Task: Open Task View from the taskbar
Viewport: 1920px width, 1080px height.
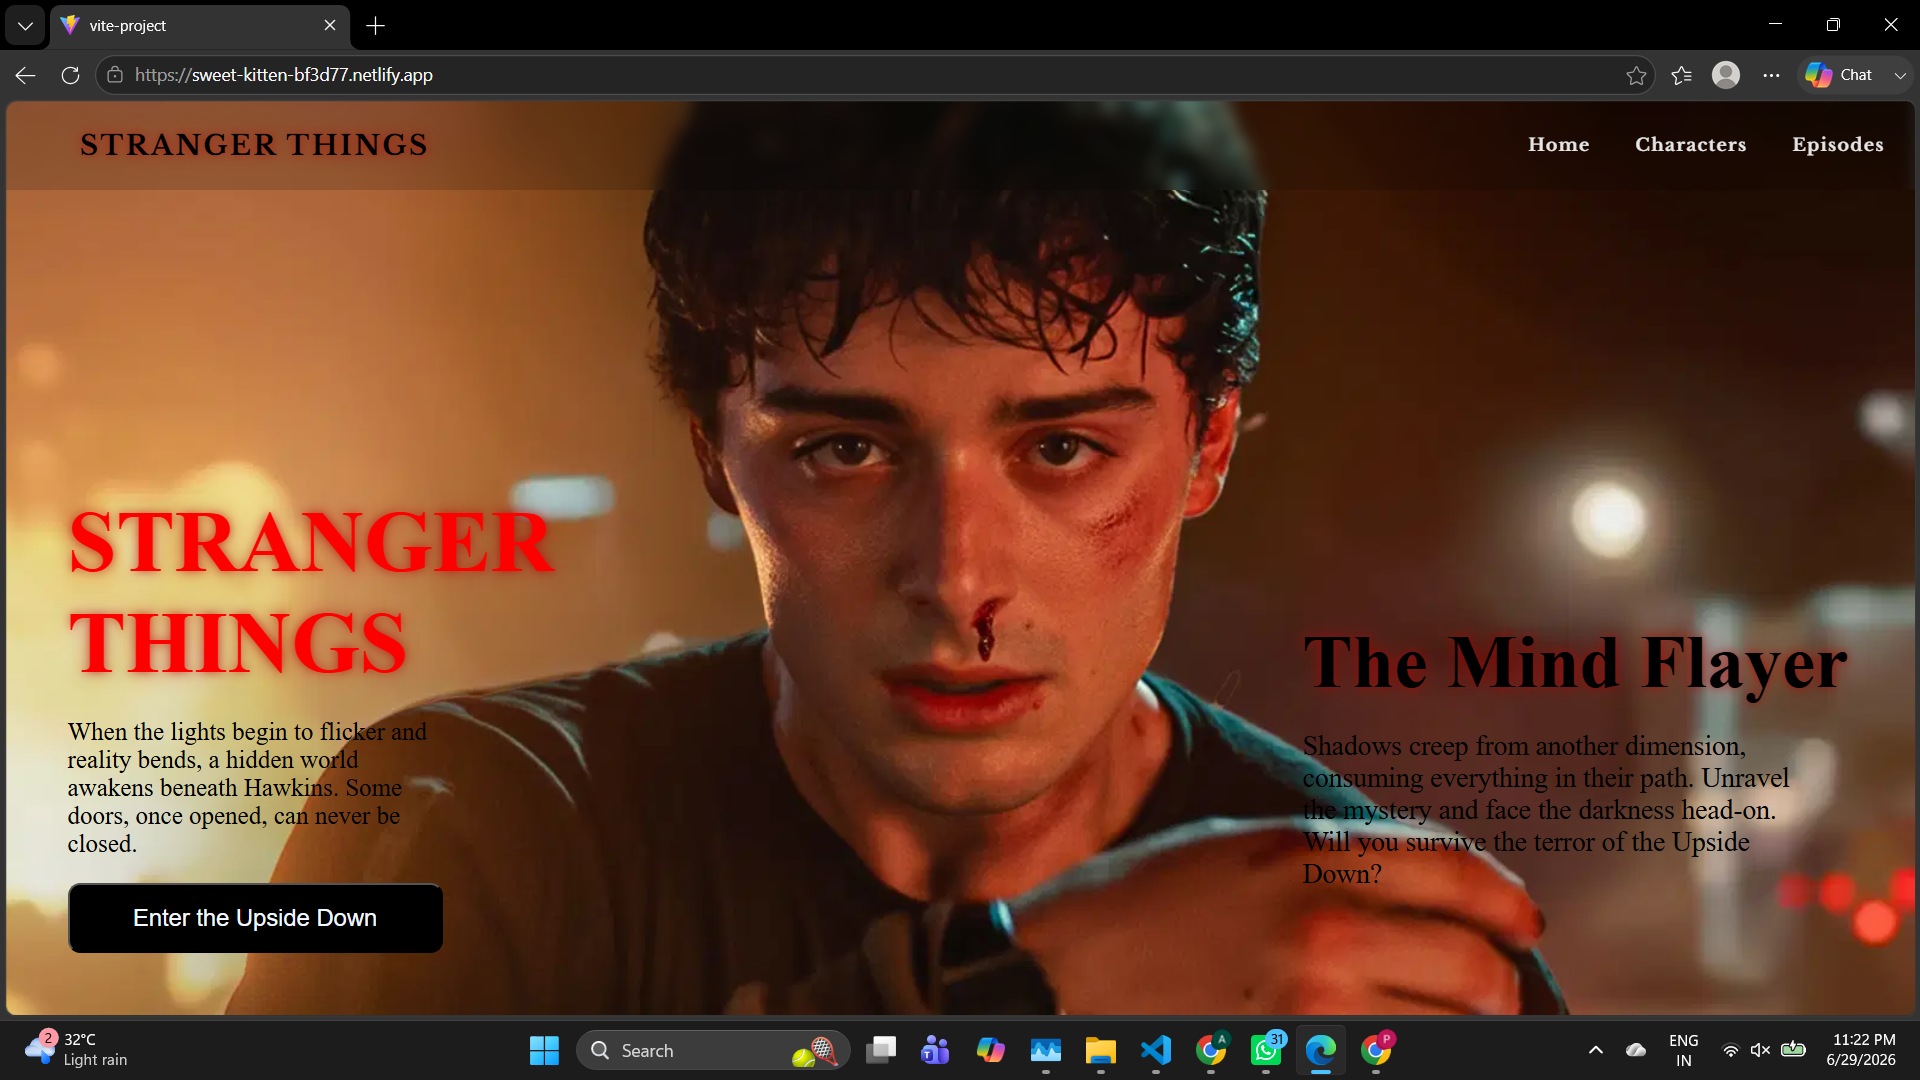Action: [881, 1051]
